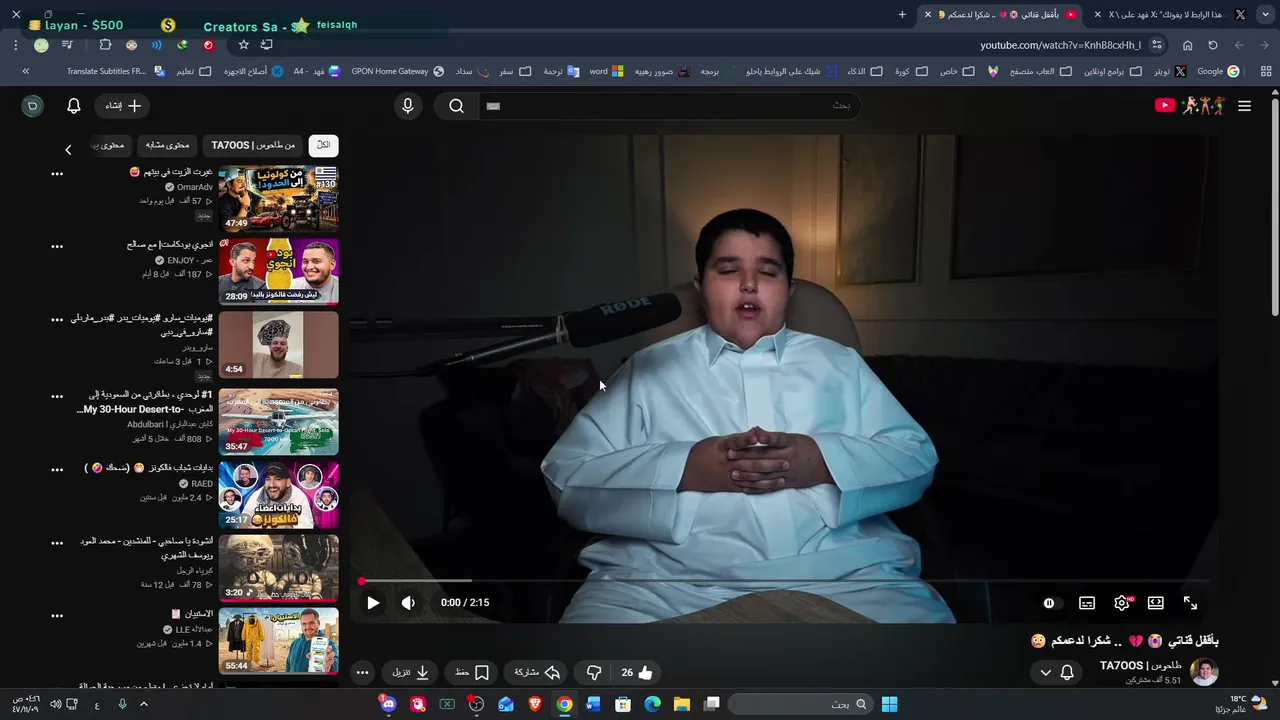Share the video via مشاركة
Viewport: 1280px width, 720px height.
[537, 673]
